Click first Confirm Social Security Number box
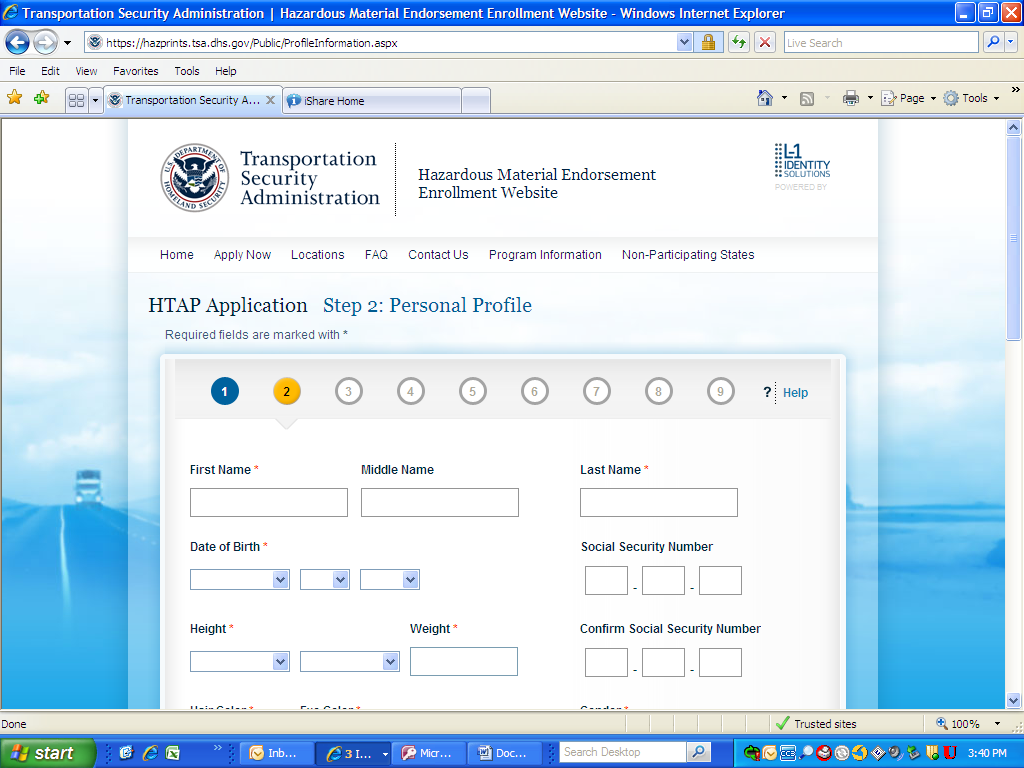The image size is (1024, 768). pos(607,662)
